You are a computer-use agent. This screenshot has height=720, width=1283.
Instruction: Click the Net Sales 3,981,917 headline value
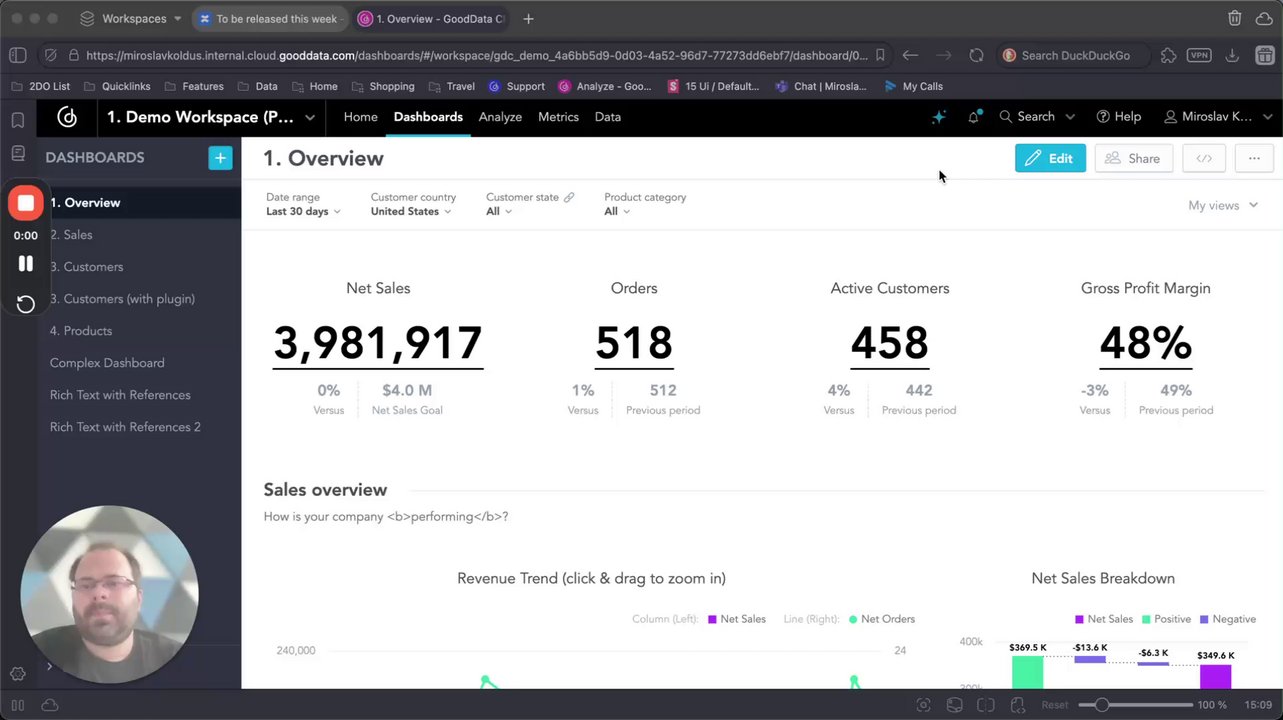point(378,343)
